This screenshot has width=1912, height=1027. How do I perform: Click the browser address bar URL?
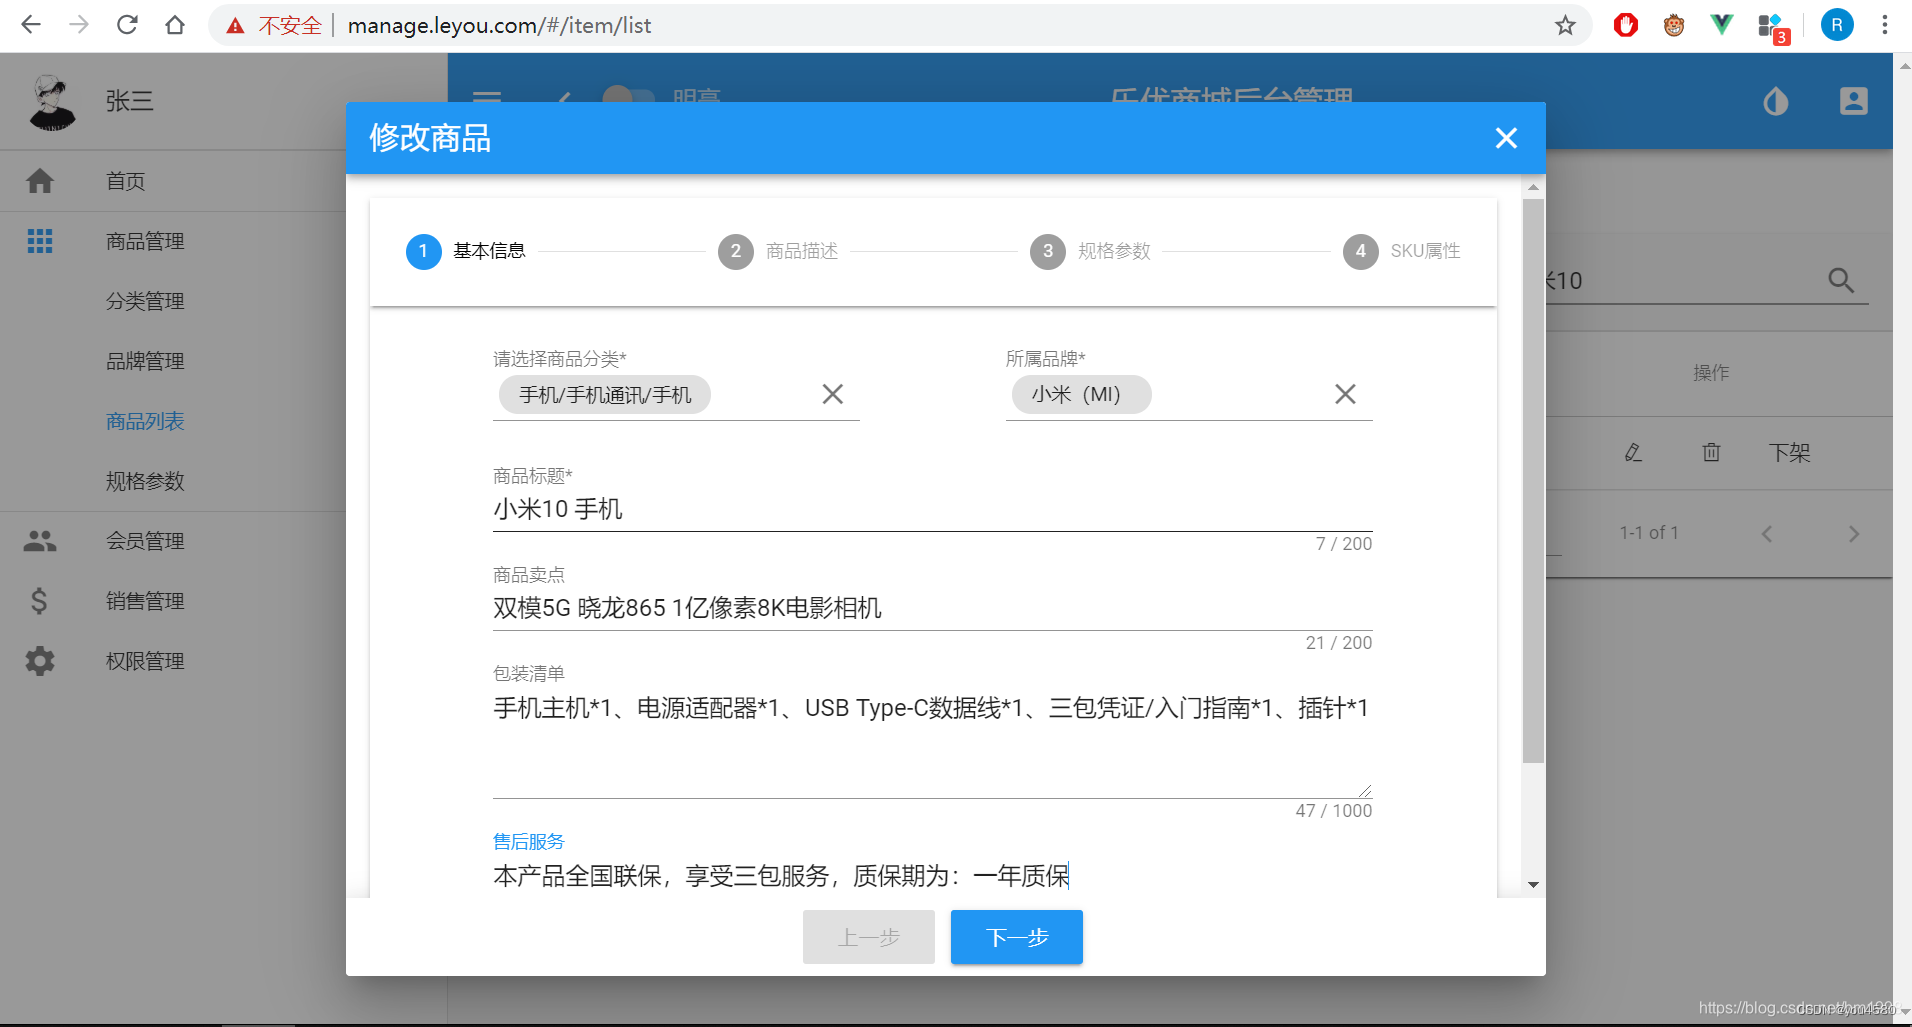coord(499,25)
